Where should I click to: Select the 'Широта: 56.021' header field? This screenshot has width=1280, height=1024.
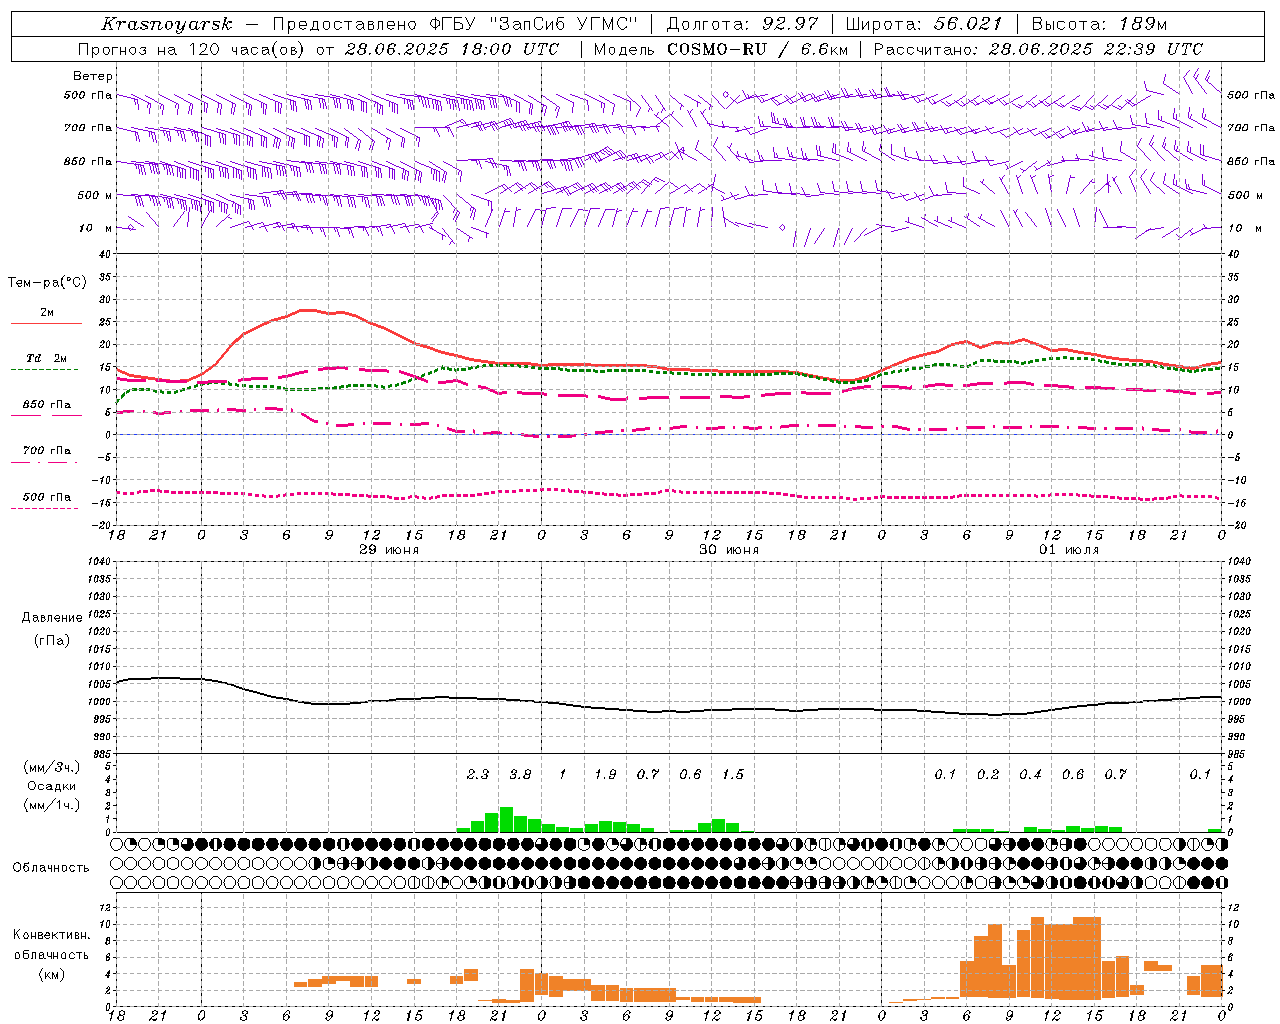[x=924, y=24]
